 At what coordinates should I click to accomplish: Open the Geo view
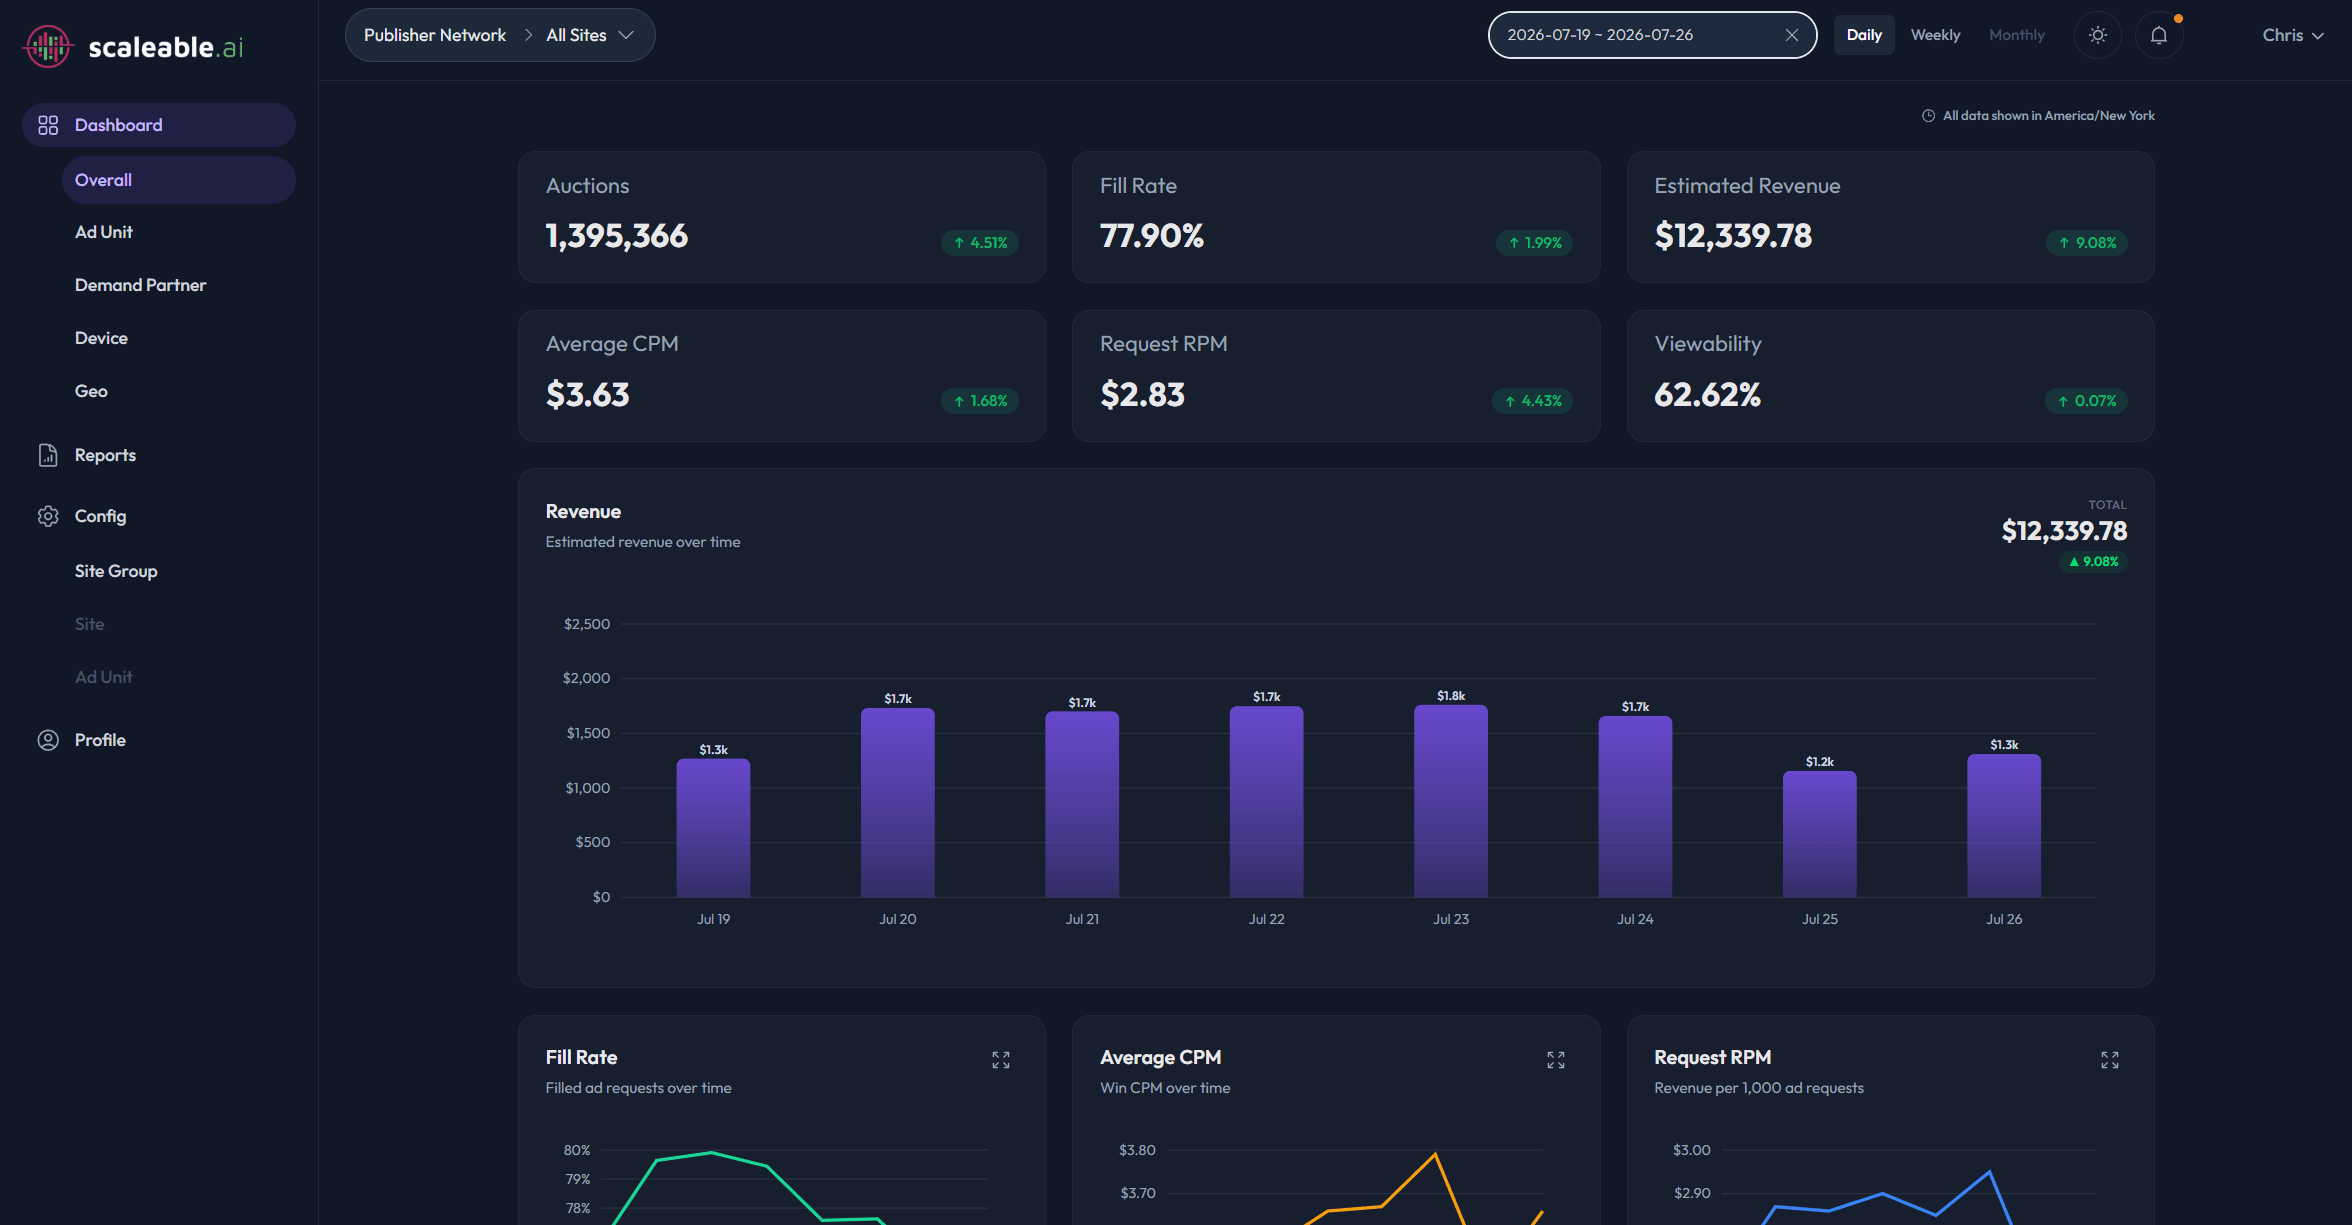point(91,391)
